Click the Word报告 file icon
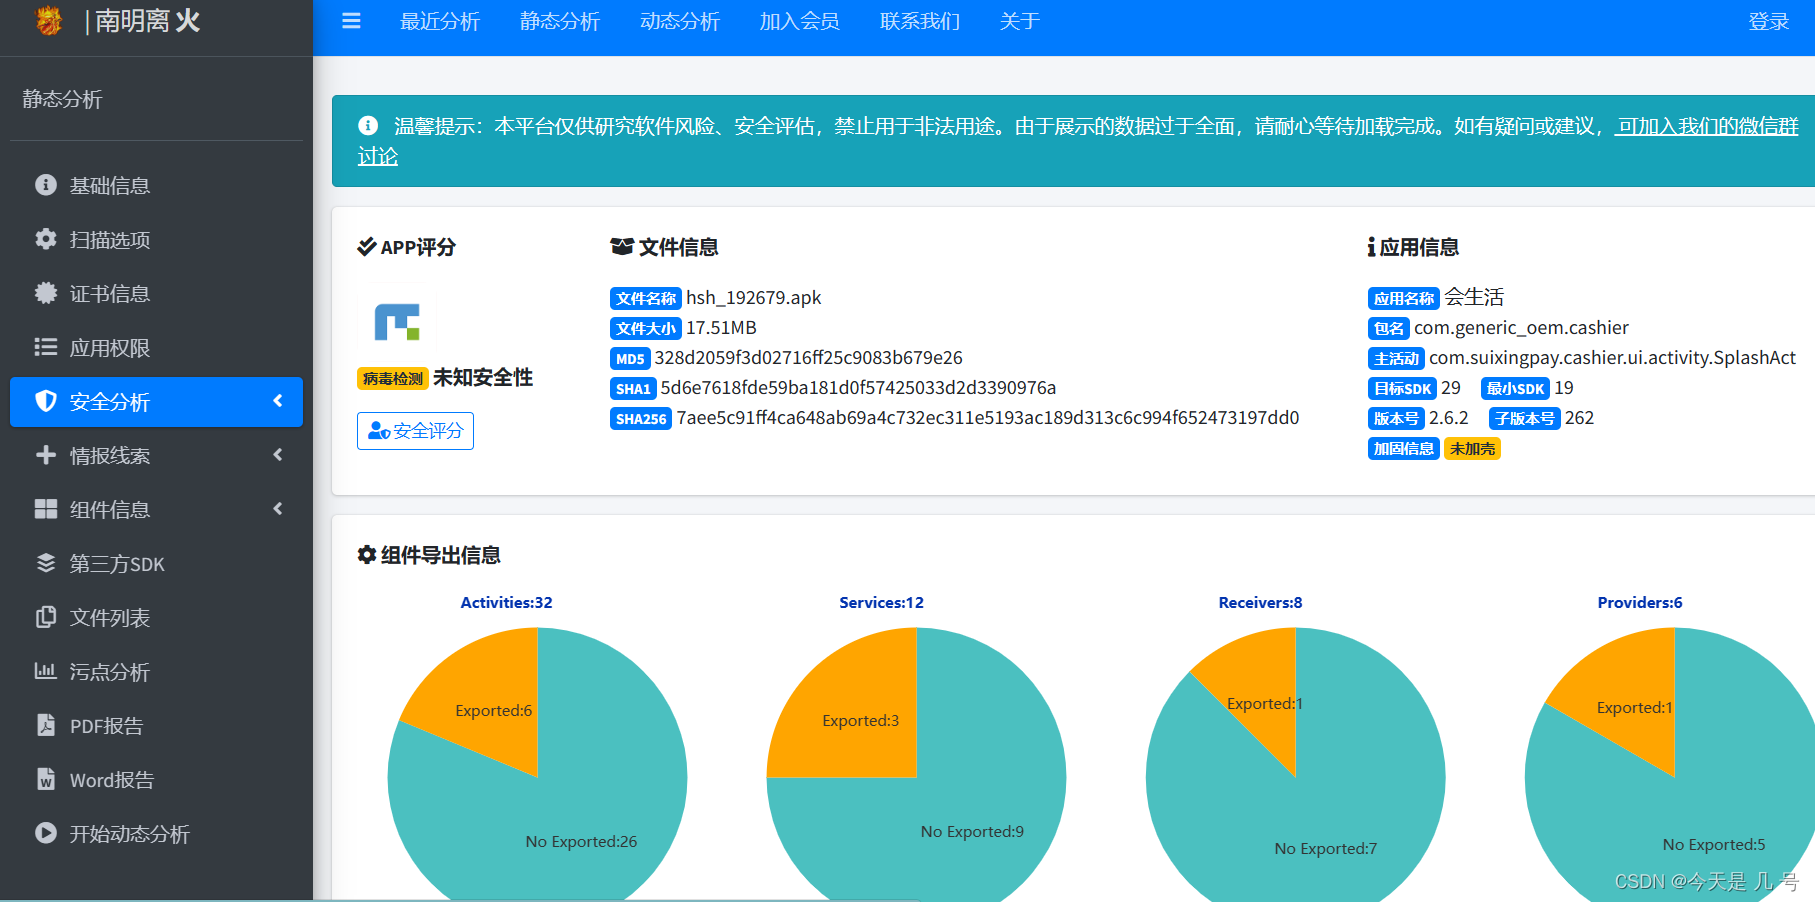The height and width of the screenshot is (902, 1815). point(46,779)
